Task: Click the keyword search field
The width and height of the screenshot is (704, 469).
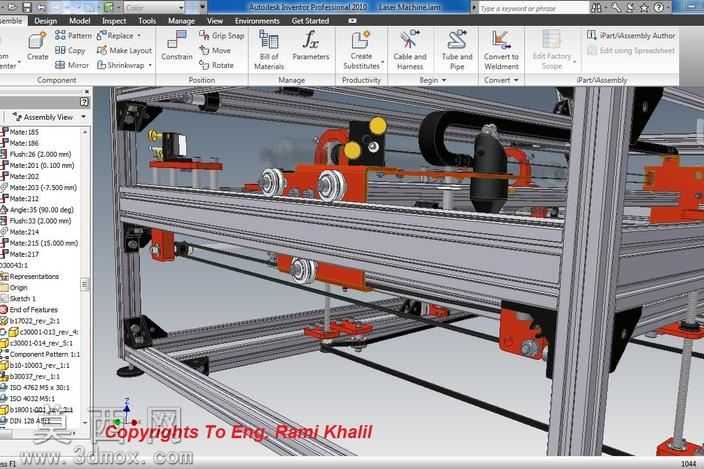Action: (533, 8)
